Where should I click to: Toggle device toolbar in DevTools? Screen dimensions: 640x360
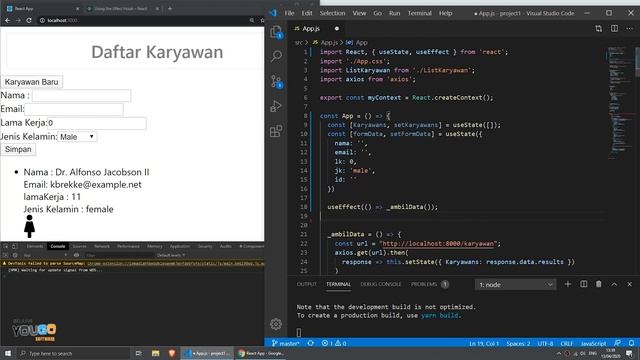tap(15, 246)
